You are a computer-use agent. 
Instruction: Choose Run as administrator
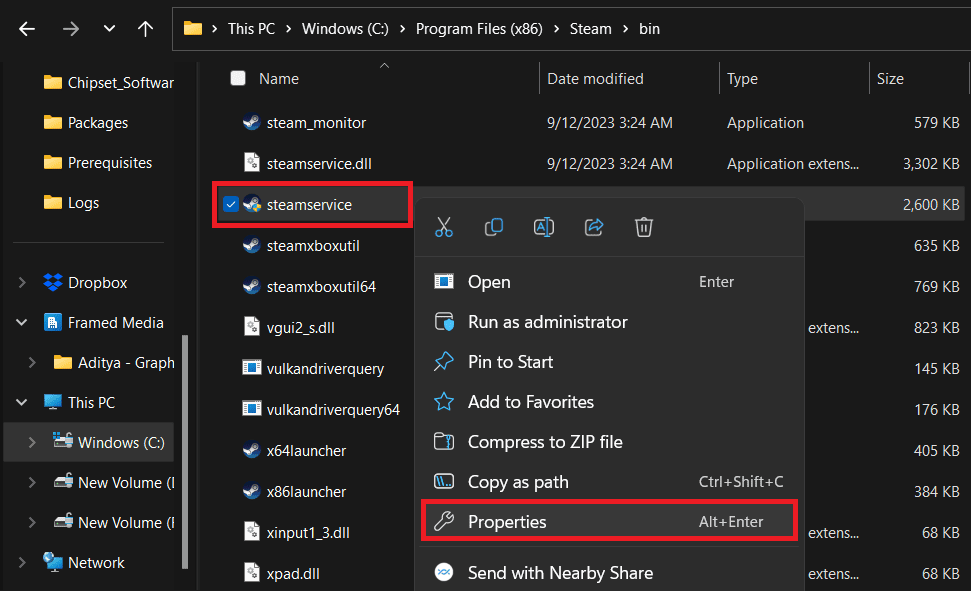click(548, 322)
